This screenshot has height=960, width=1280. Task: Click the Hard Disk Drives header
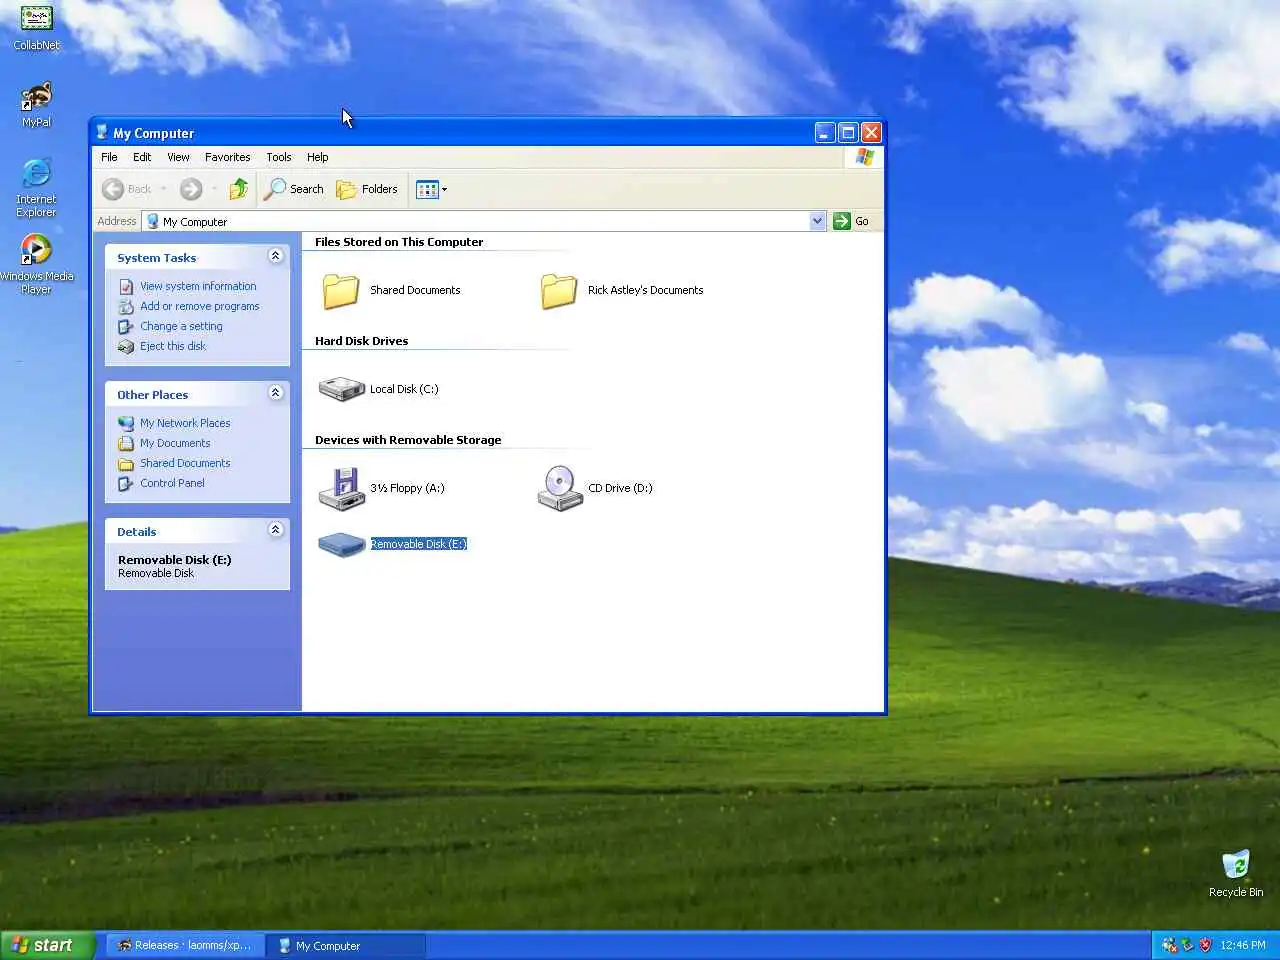tap(361, 341)
